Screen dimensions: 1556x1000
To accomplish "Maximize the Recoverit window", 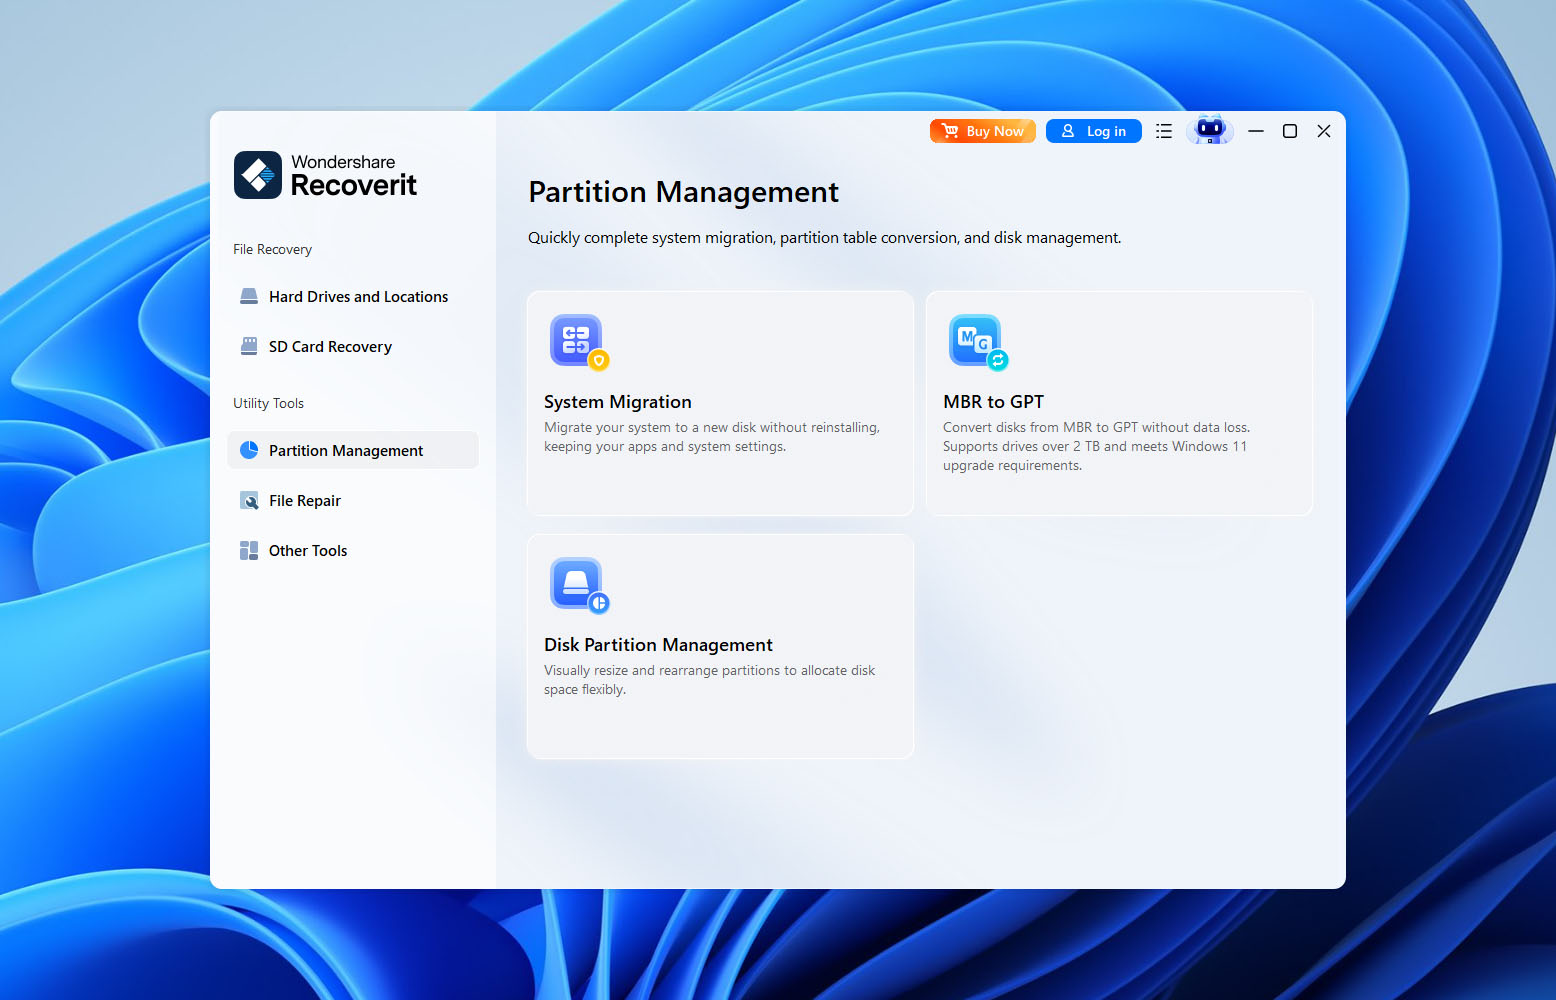I will [x=1290, y=131].
